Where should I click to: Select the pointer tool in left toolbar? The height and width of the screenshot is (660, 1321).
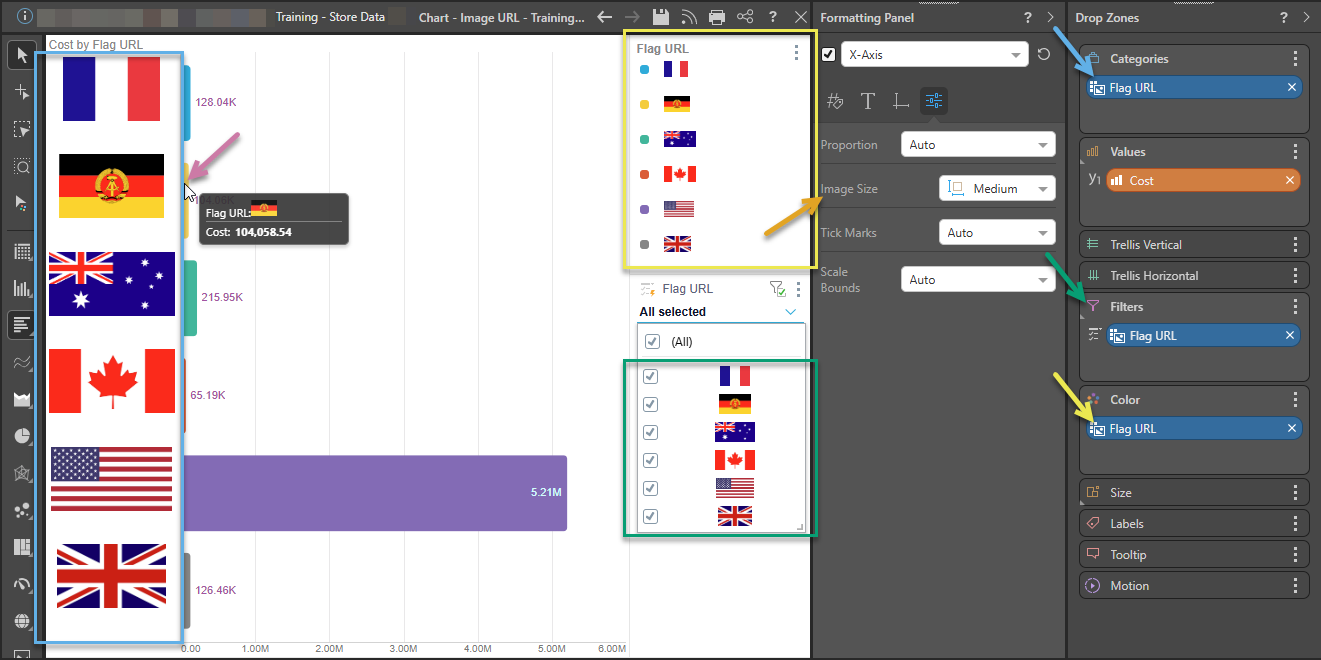pos(22,54)
